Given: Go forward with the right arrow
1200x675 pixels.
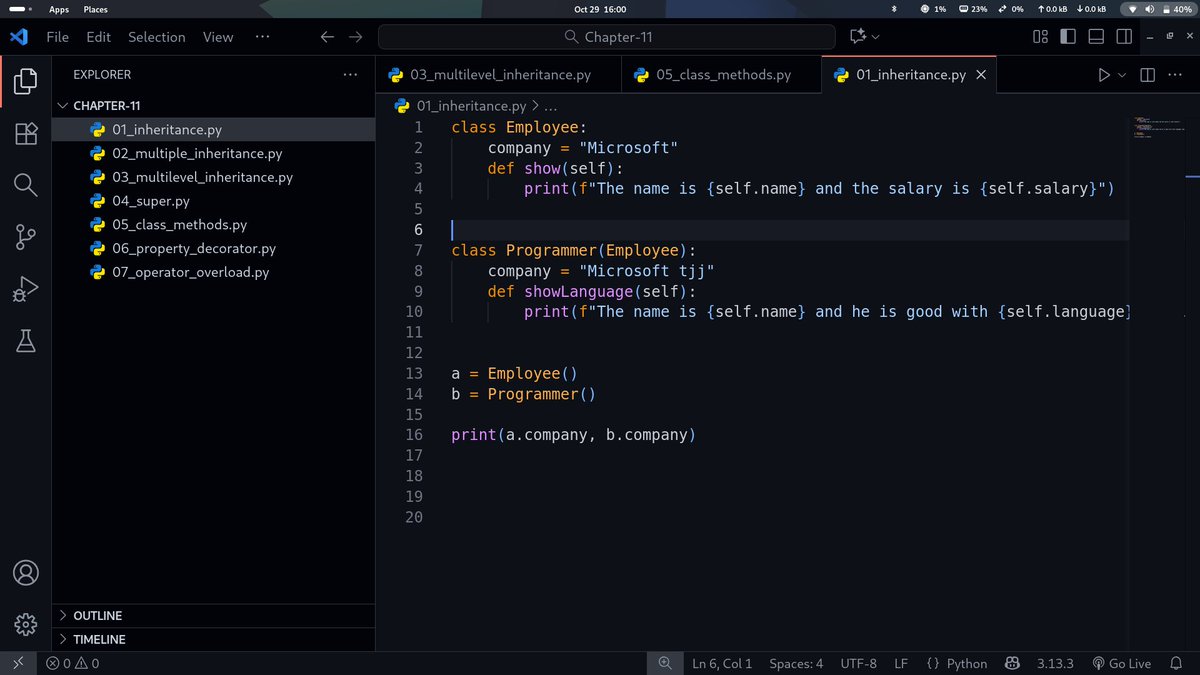Looking at the screenshot, I should [x=355, y=37].
